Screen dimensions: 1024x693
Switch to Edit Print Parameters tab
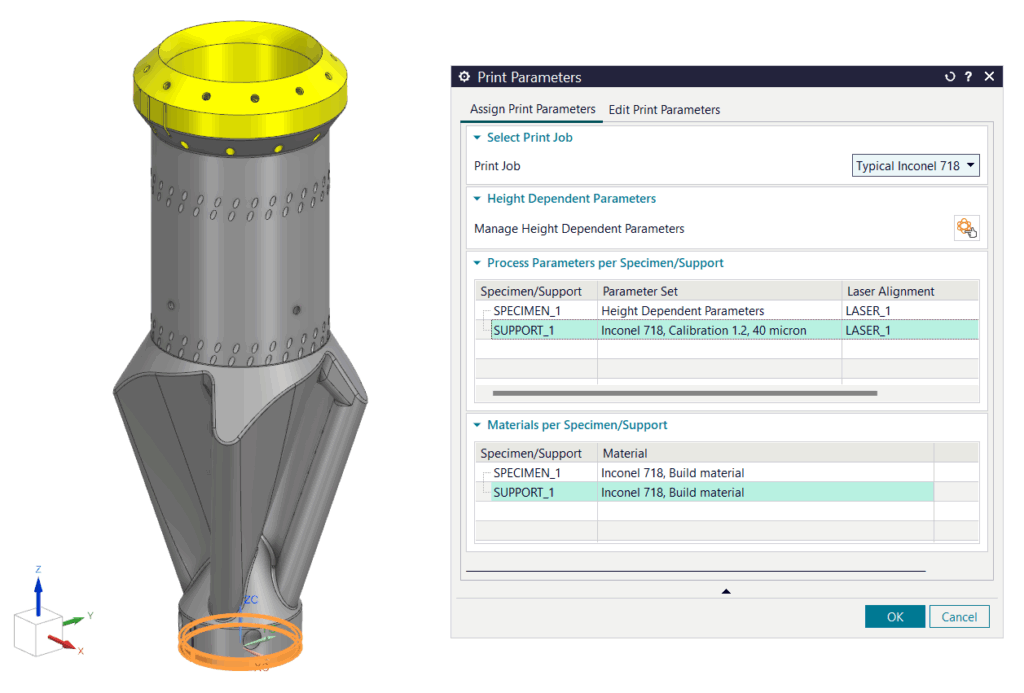pyautogui.click(x=664, y=110)
